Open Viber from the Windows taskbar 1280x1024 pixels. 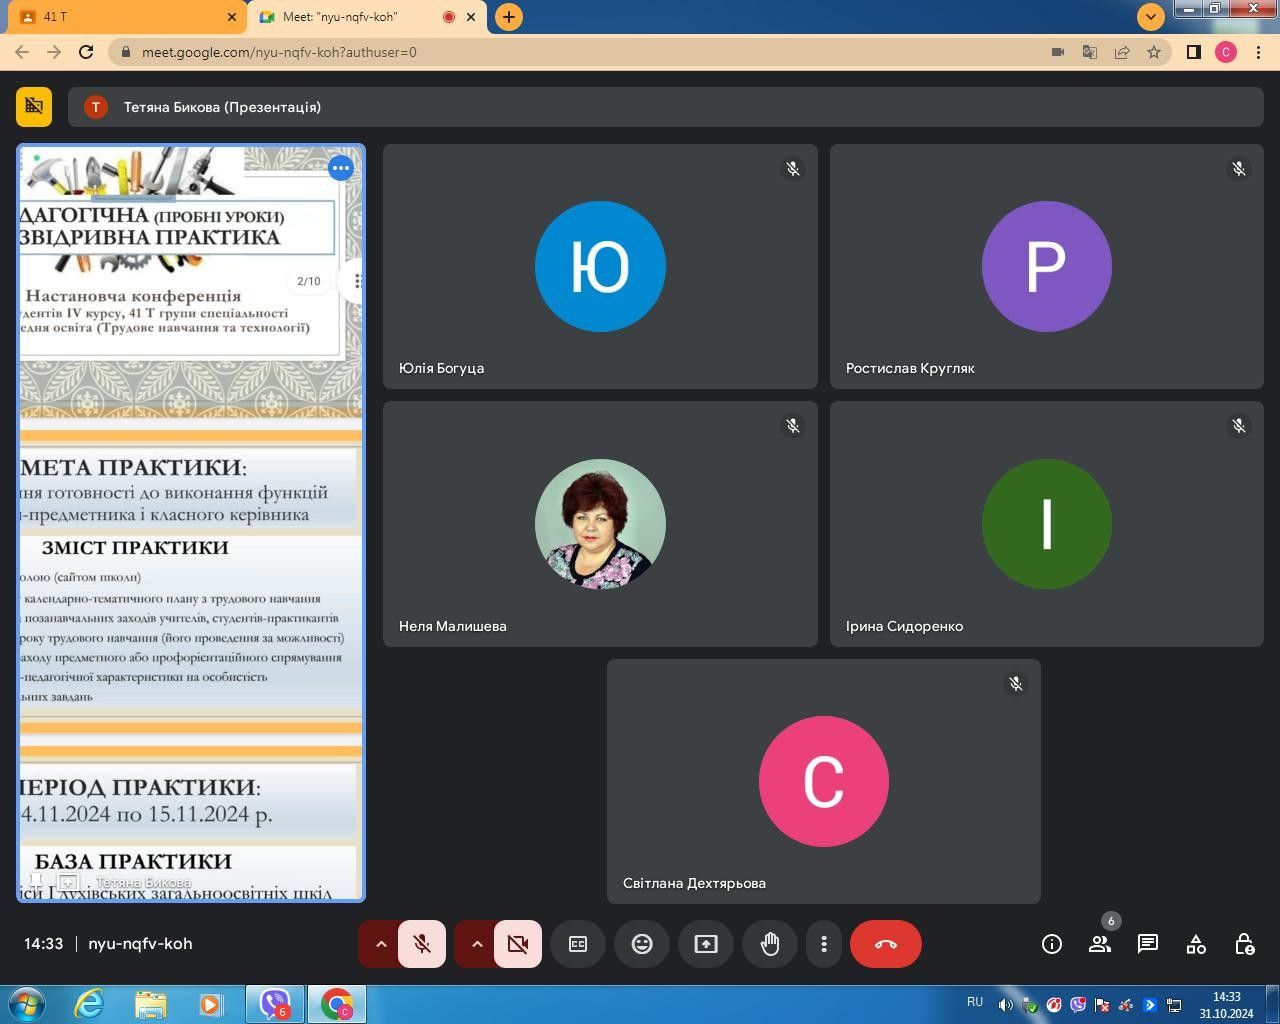(274, 1003)
